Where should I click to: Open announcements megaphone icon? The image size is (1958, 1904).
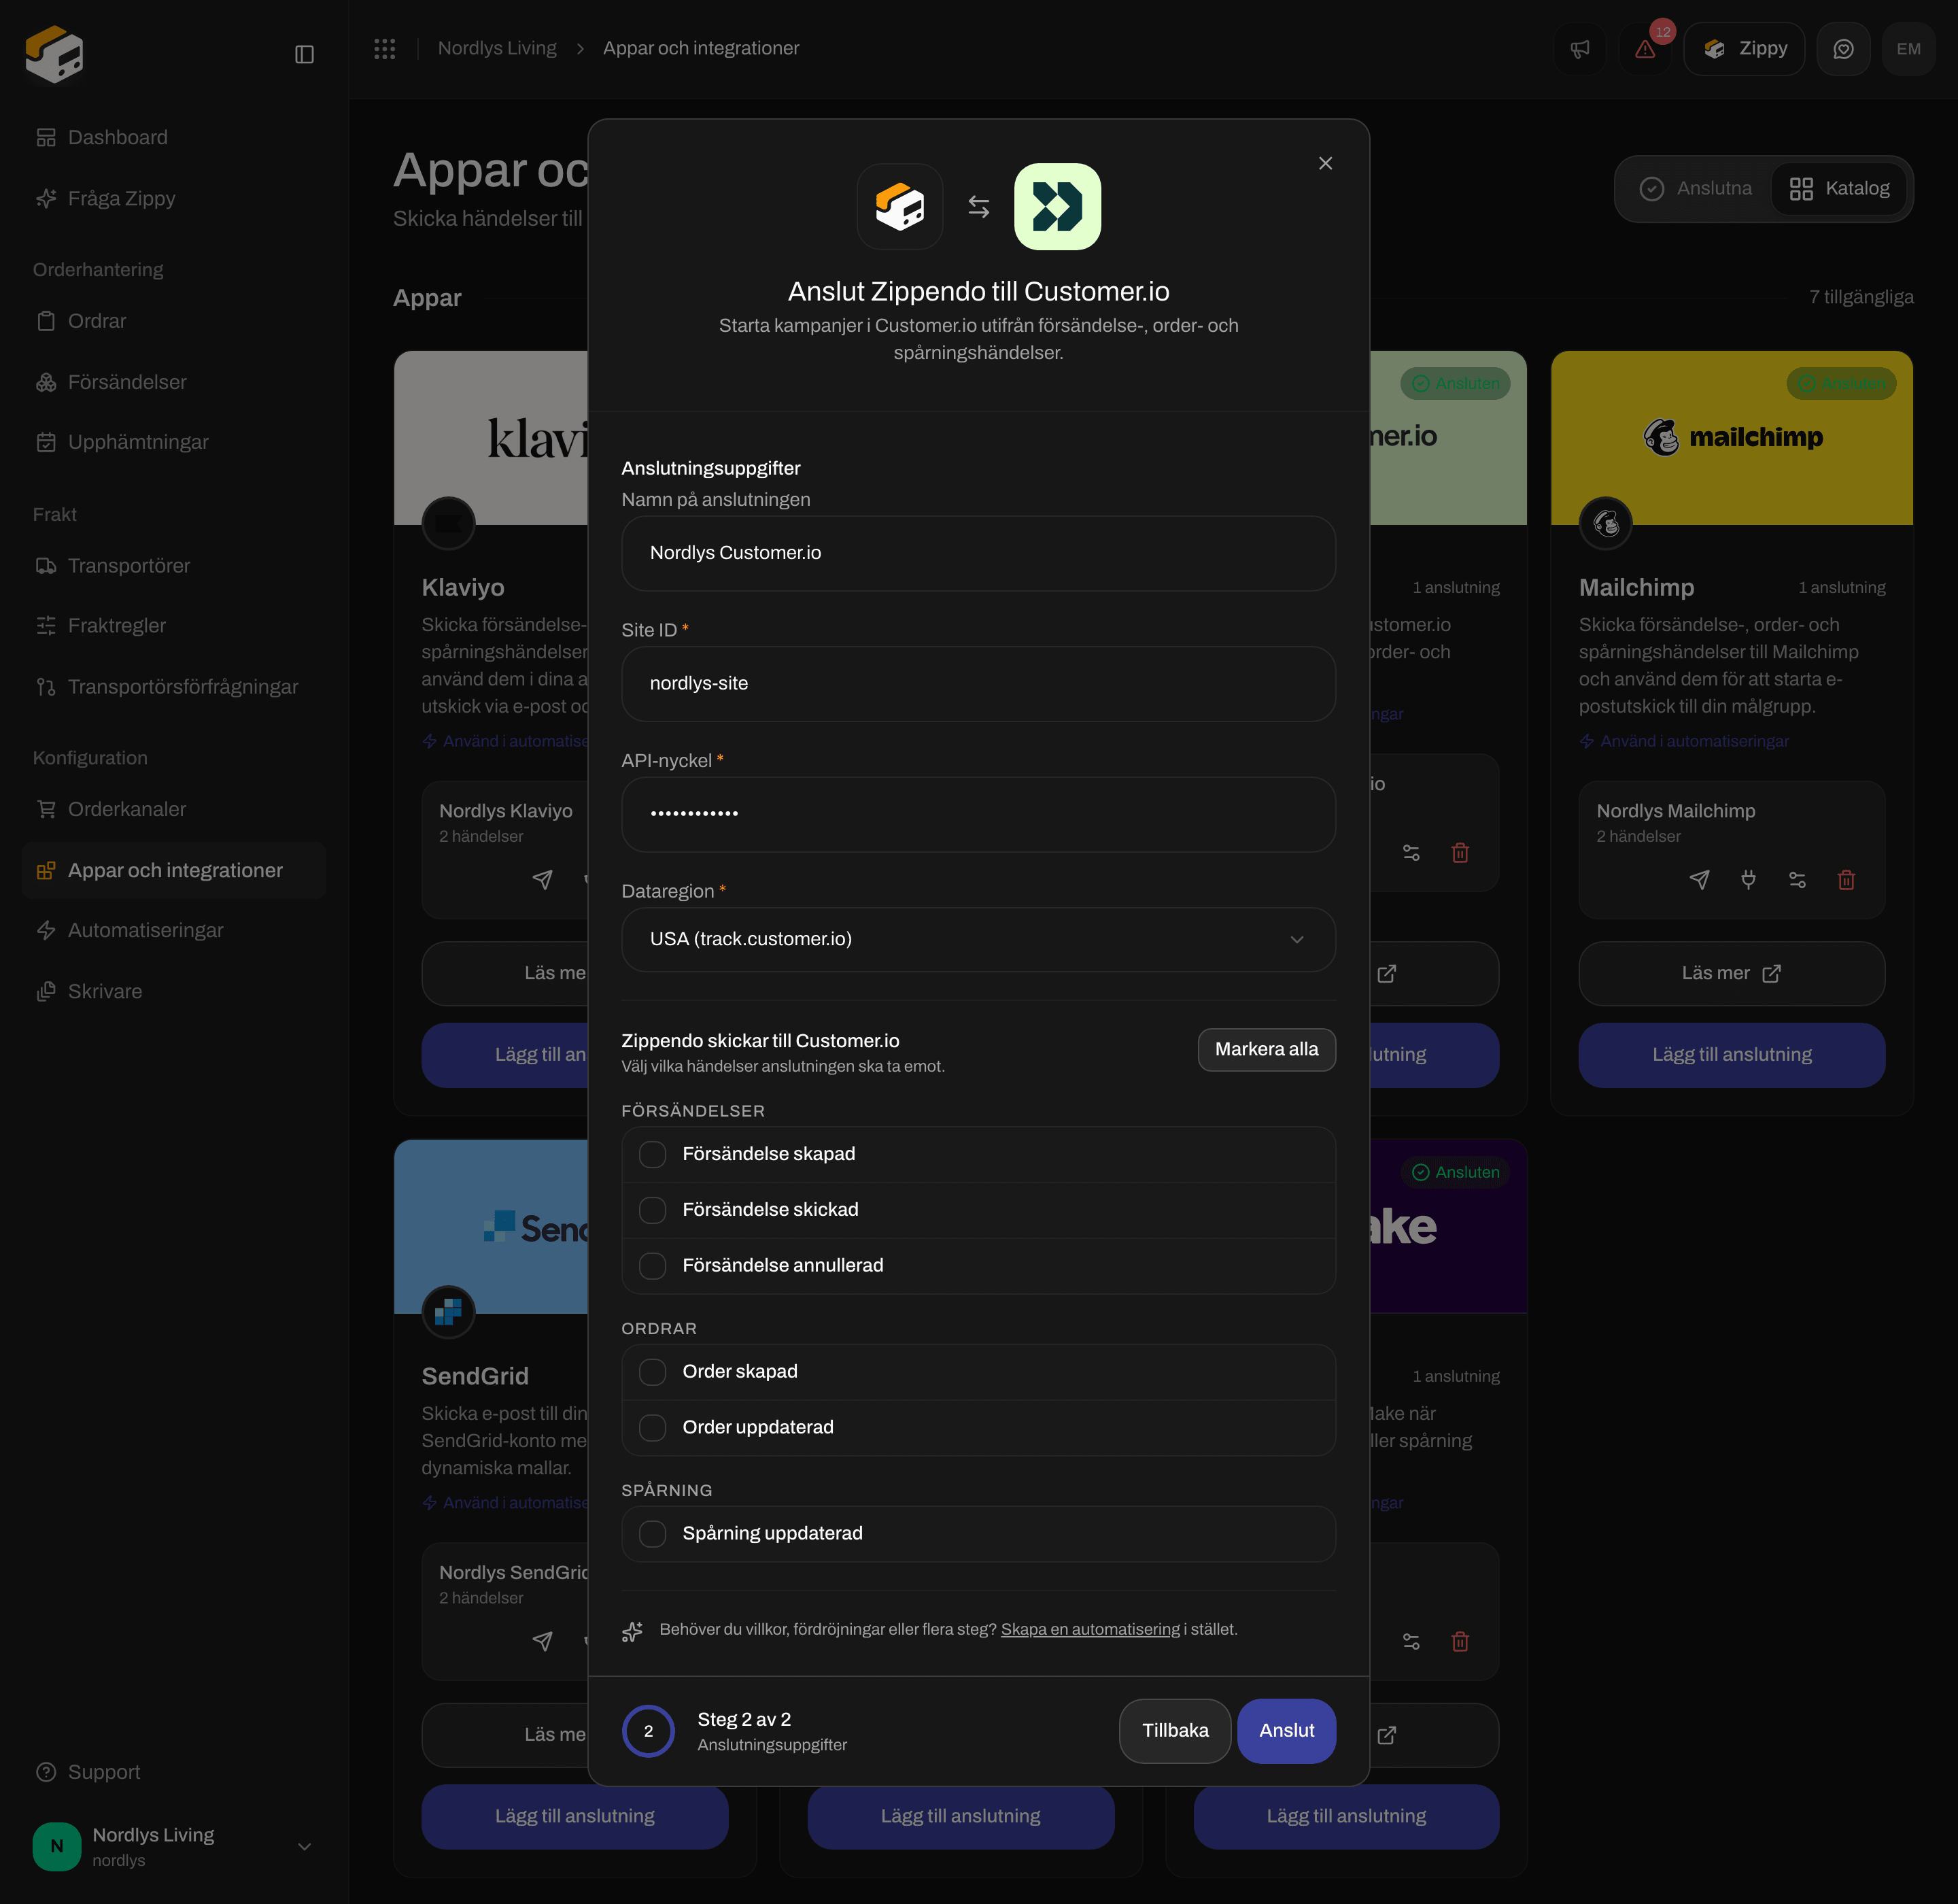pos(1580,49)
